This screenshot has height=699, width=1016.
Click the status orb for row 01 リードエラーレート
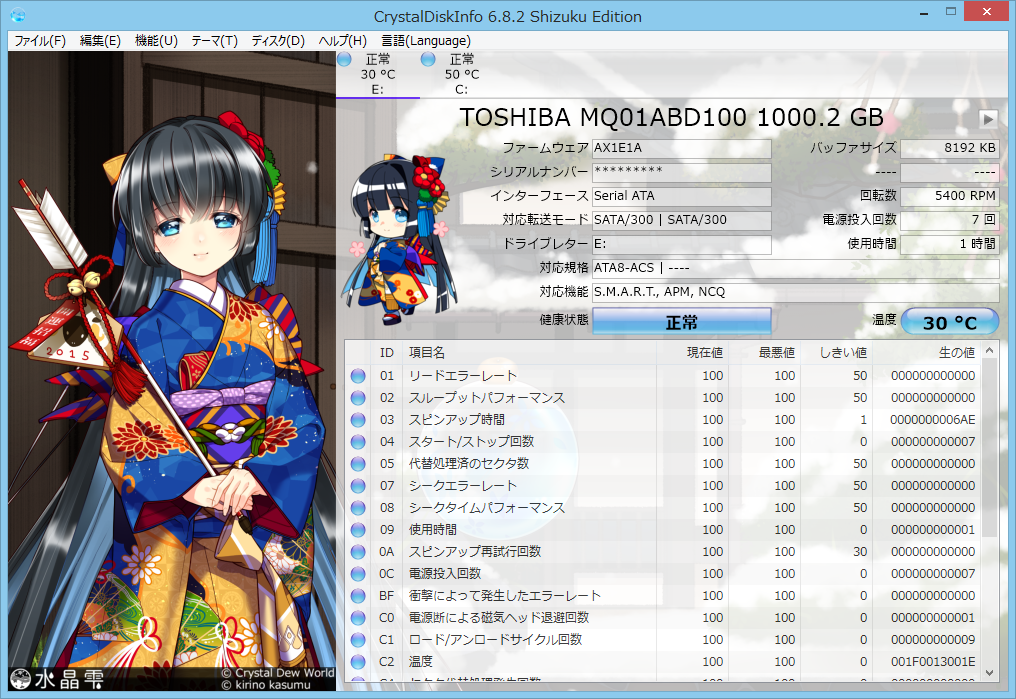(358, 376)
